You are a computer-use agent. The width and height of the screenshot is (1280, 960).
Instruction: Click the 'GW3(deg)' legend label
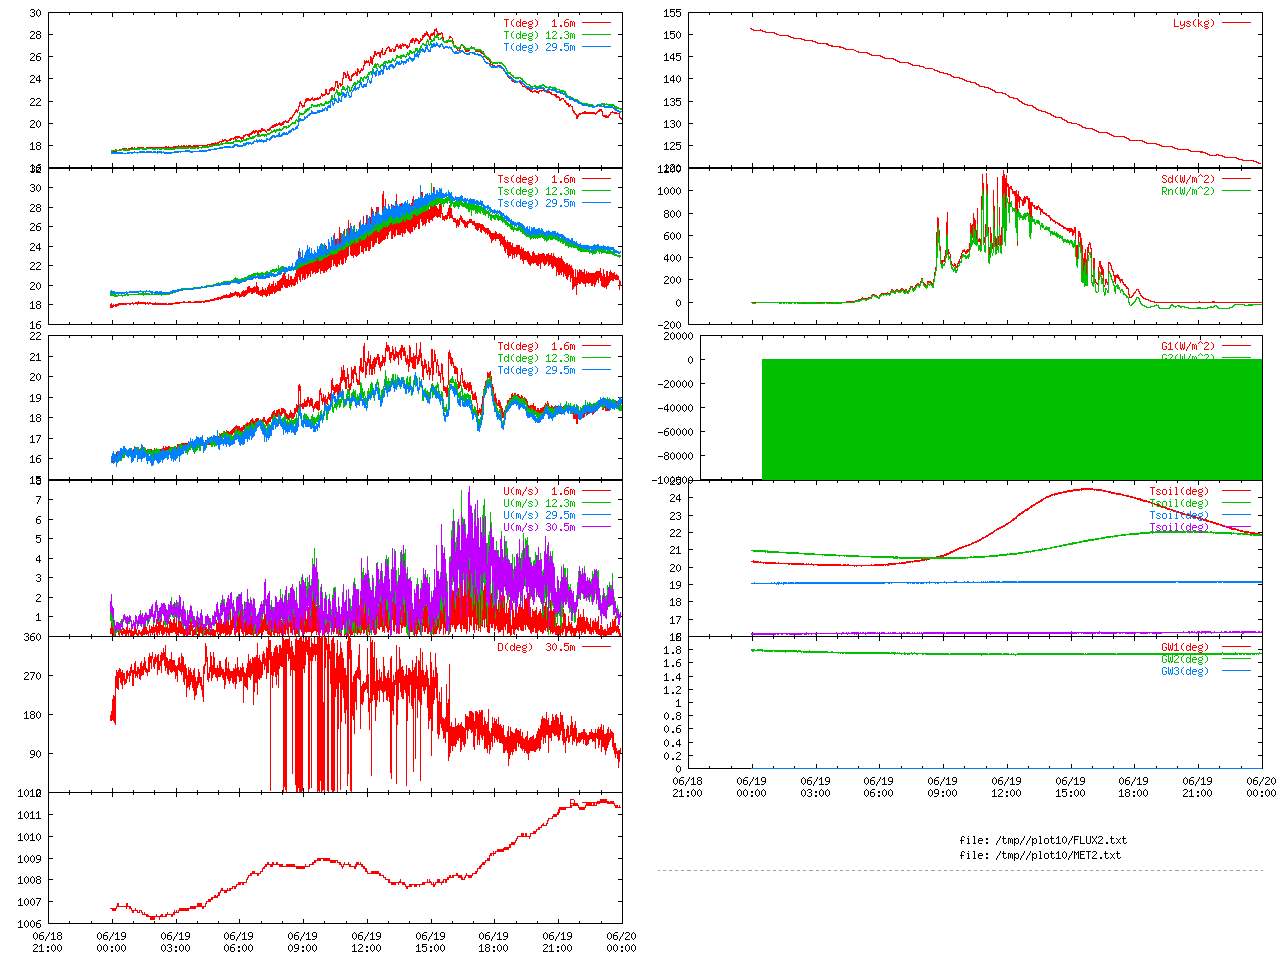coord(1185,671)
